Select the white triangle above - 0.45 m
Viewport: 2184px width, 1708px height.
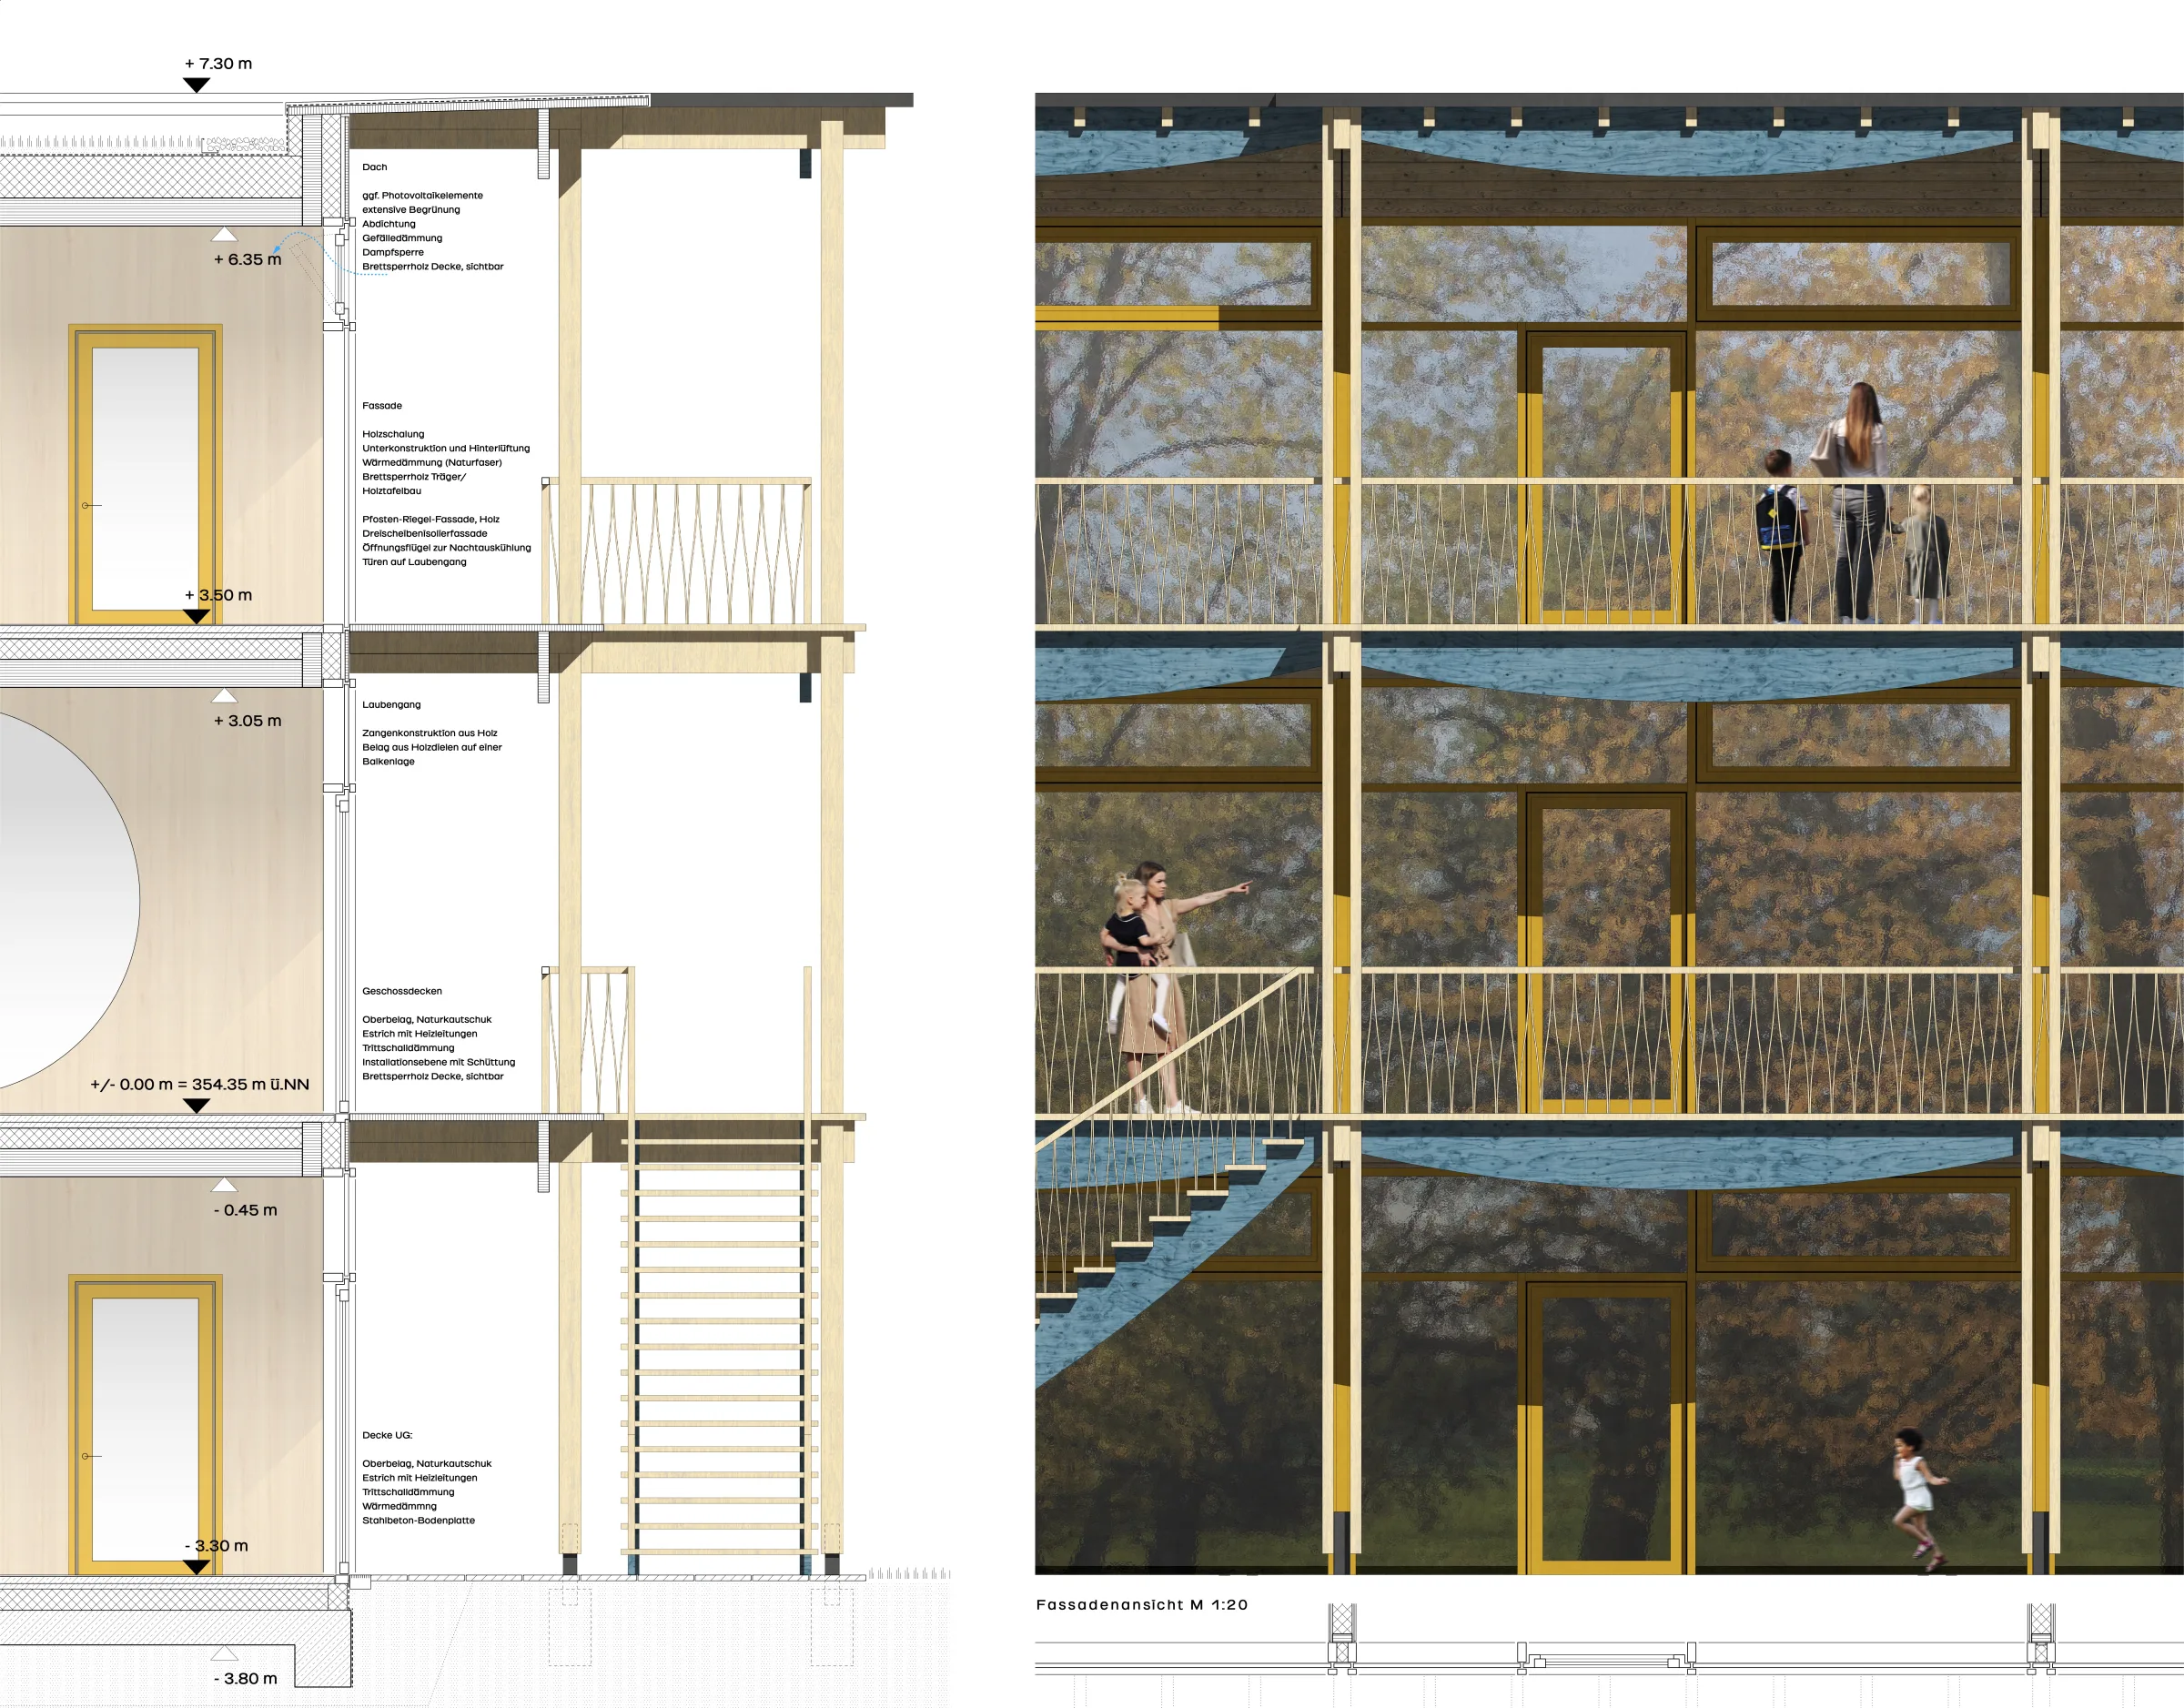point(224,1185)
